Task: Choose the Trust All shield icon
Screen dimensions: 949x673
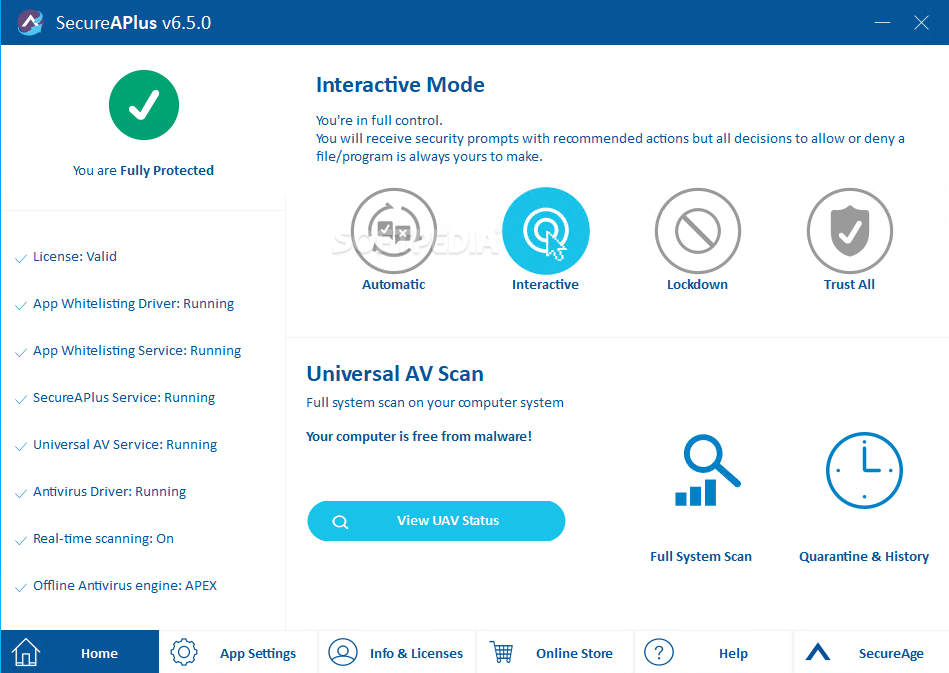Action: pos(849,231)
